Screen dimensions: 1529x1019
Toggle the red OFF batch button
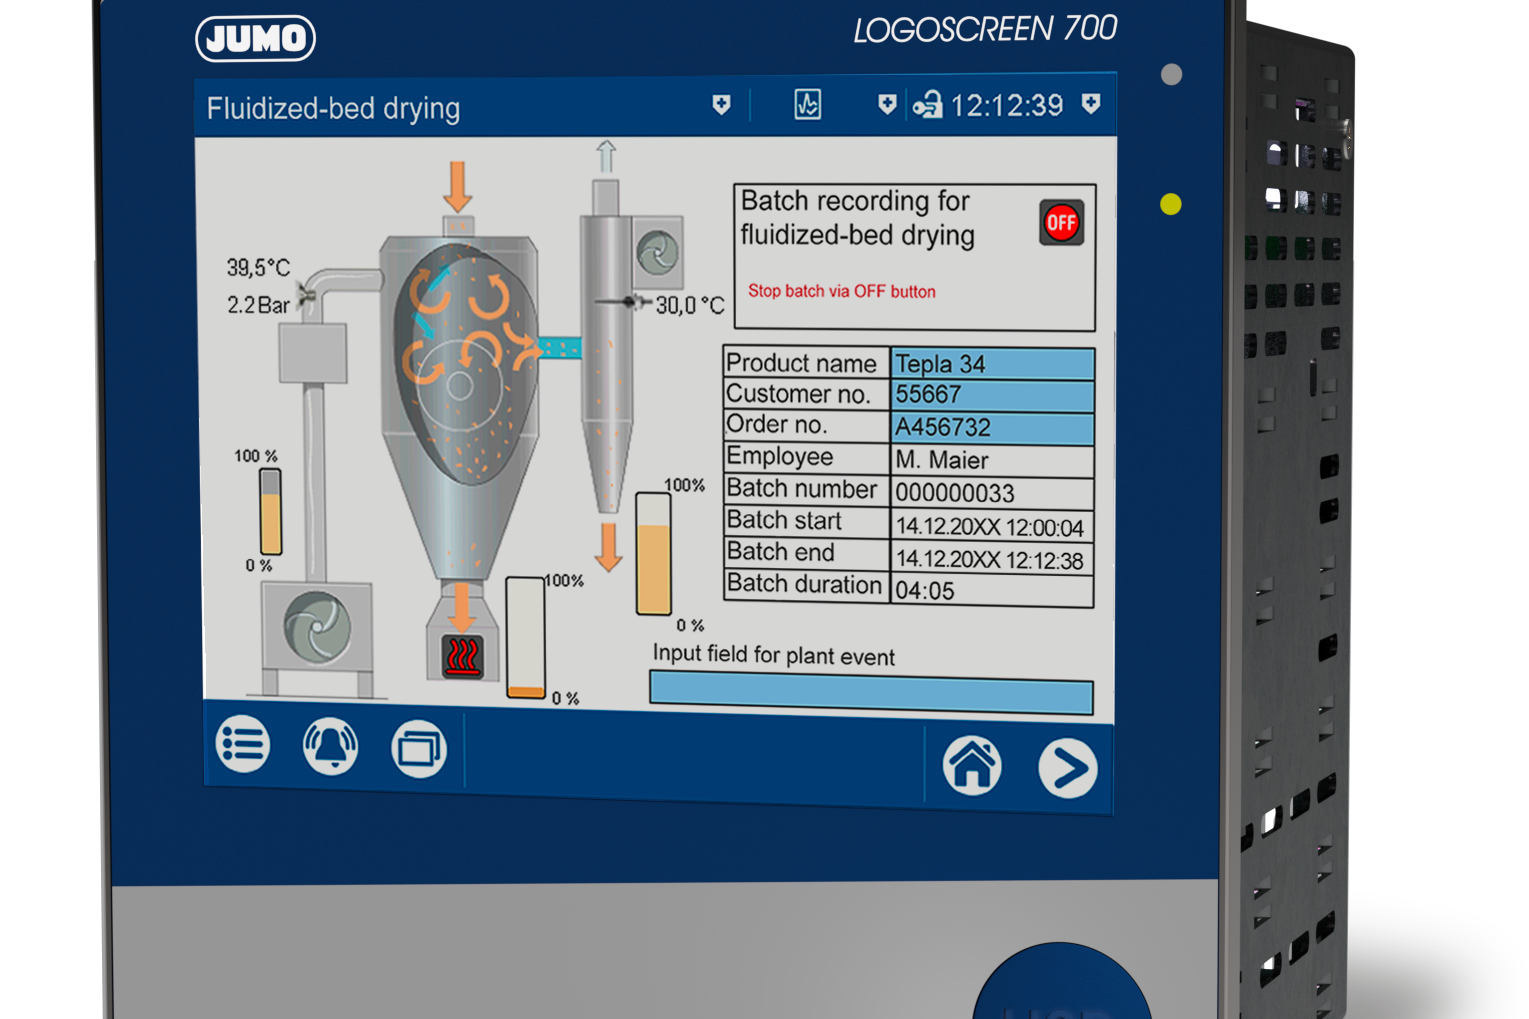[1061, 222]
